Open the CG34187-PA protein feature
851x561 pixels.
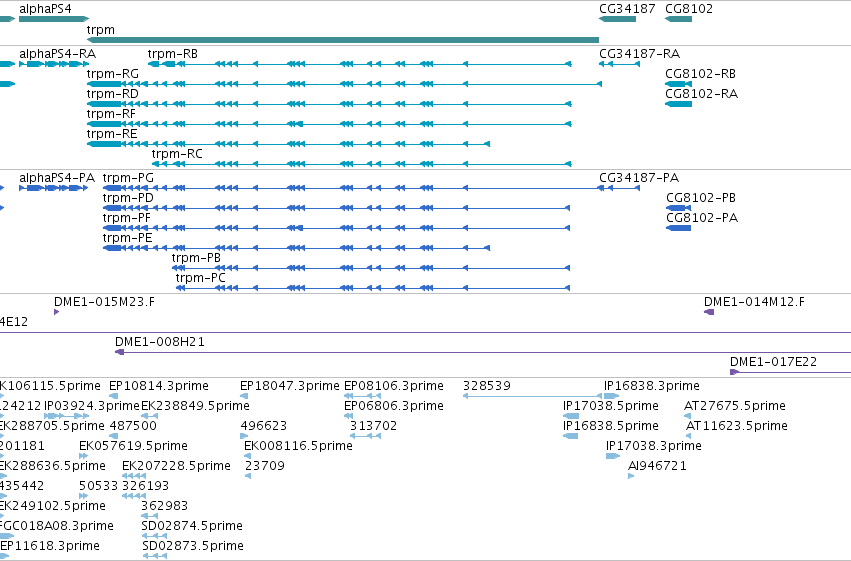click(639, 178)
